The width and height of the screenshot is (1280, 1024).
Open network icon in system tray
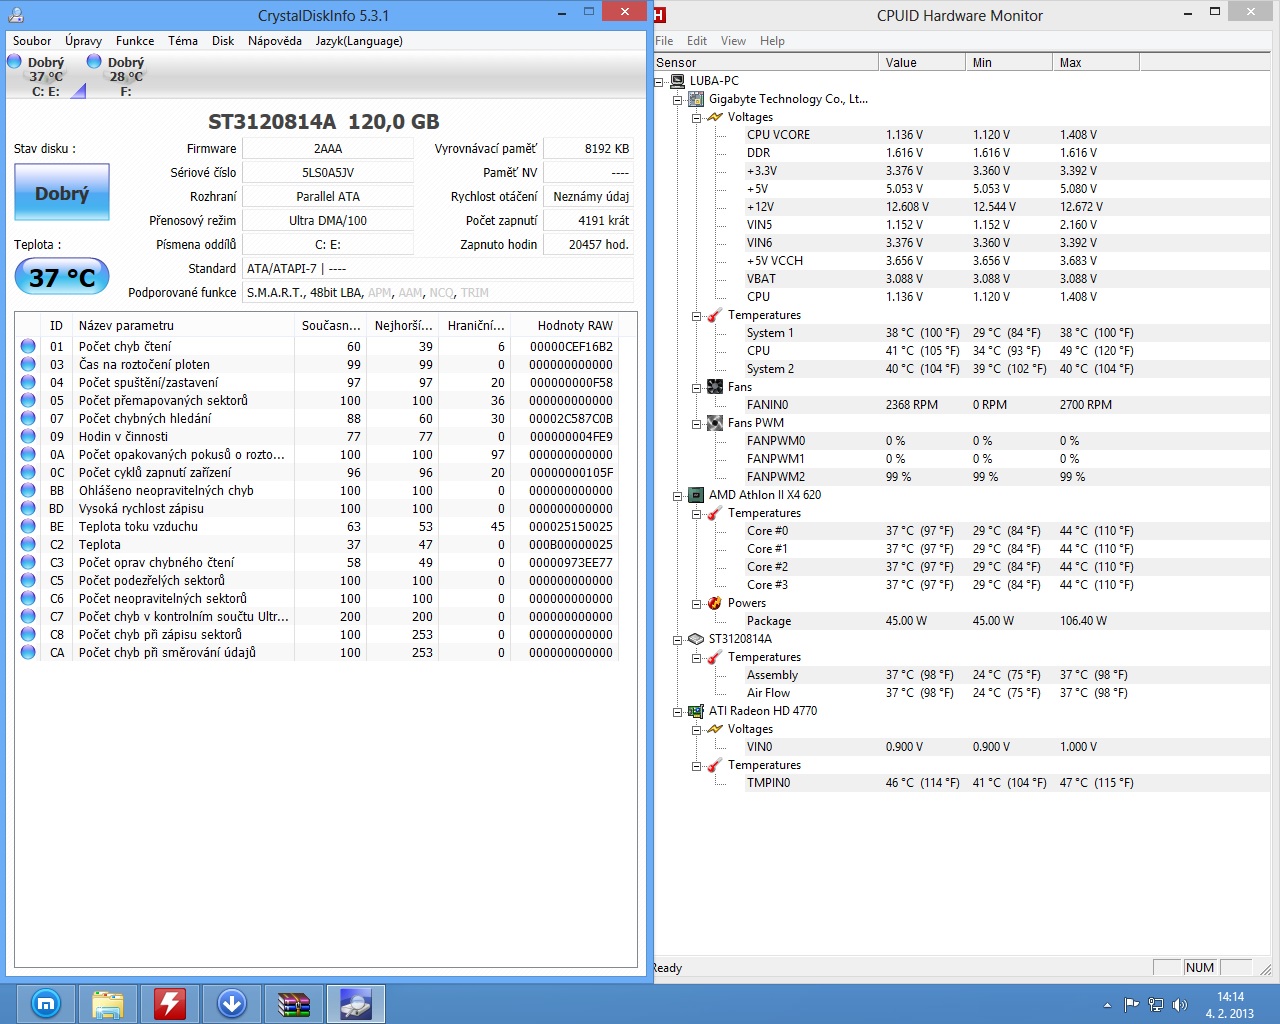(x=1156, y=1004)
